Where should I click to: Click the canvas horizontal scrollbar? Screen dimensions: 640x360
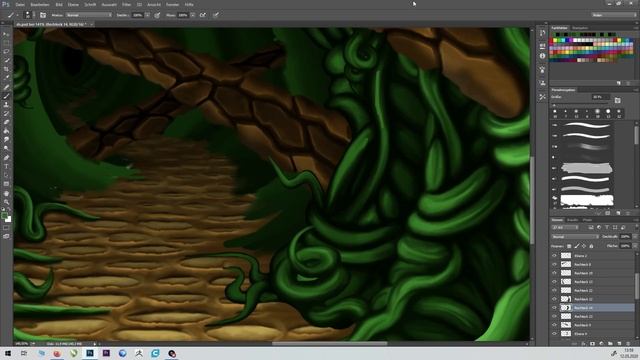click(330, 344)
